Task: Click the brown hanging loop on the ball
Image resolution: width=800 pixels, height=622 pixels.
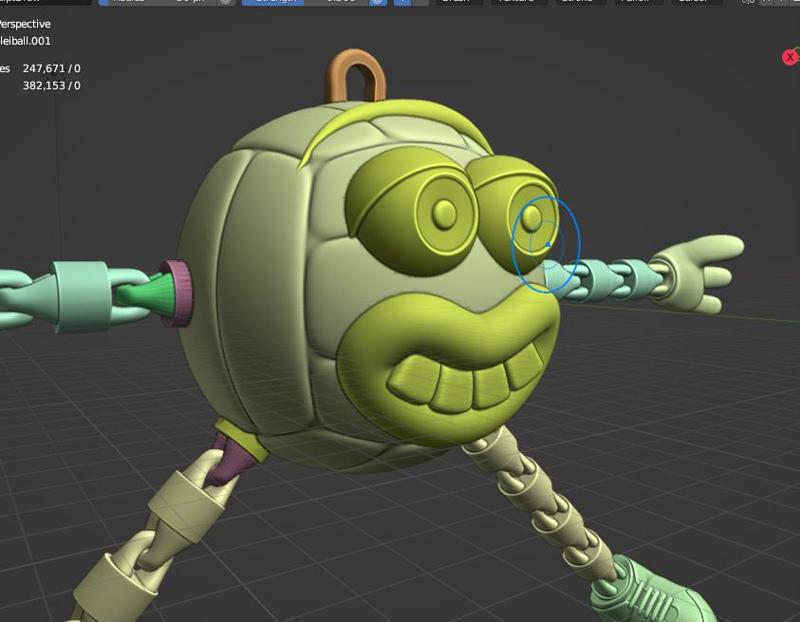Action: tap(356, 76)
